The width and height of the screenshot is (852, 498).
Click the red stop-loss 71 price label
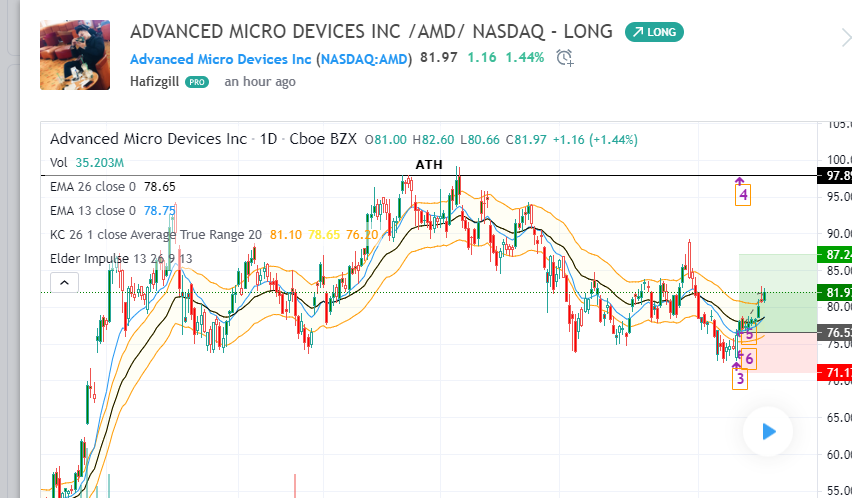pos(835,373)
